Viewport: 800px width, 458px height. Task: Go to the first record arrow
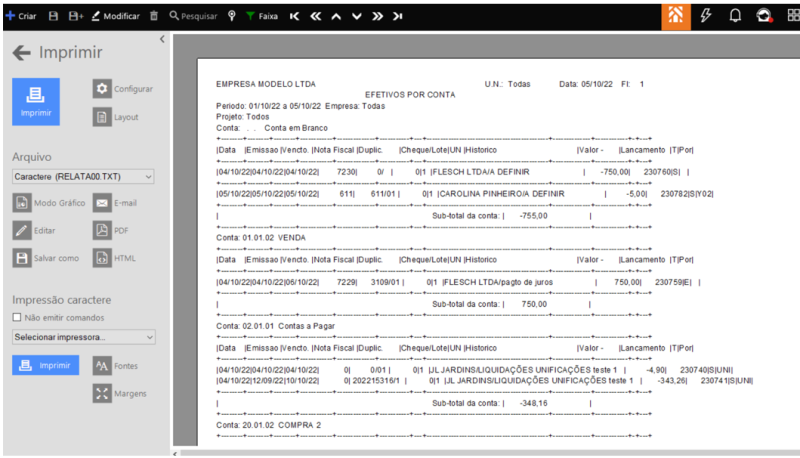294,16
